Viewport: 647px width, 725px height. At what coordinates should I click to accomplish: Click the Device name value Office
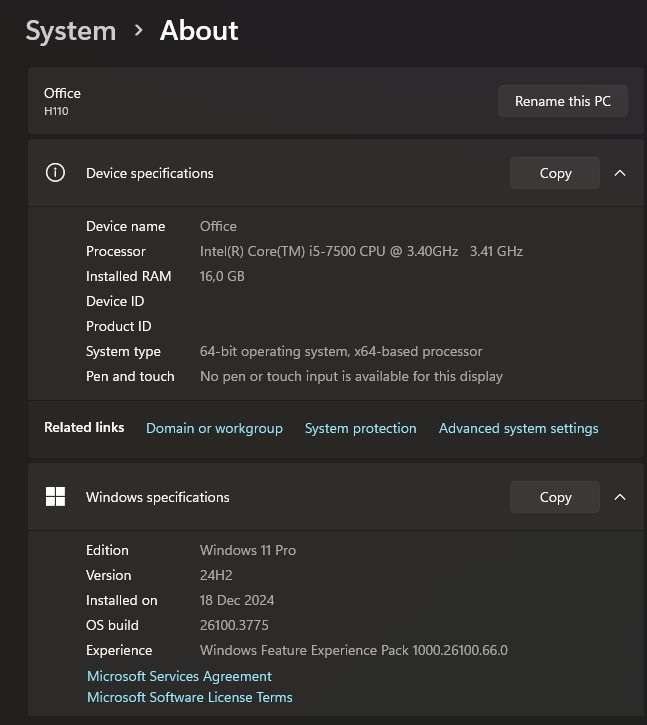pyautogui.click(x=218, y=226)
